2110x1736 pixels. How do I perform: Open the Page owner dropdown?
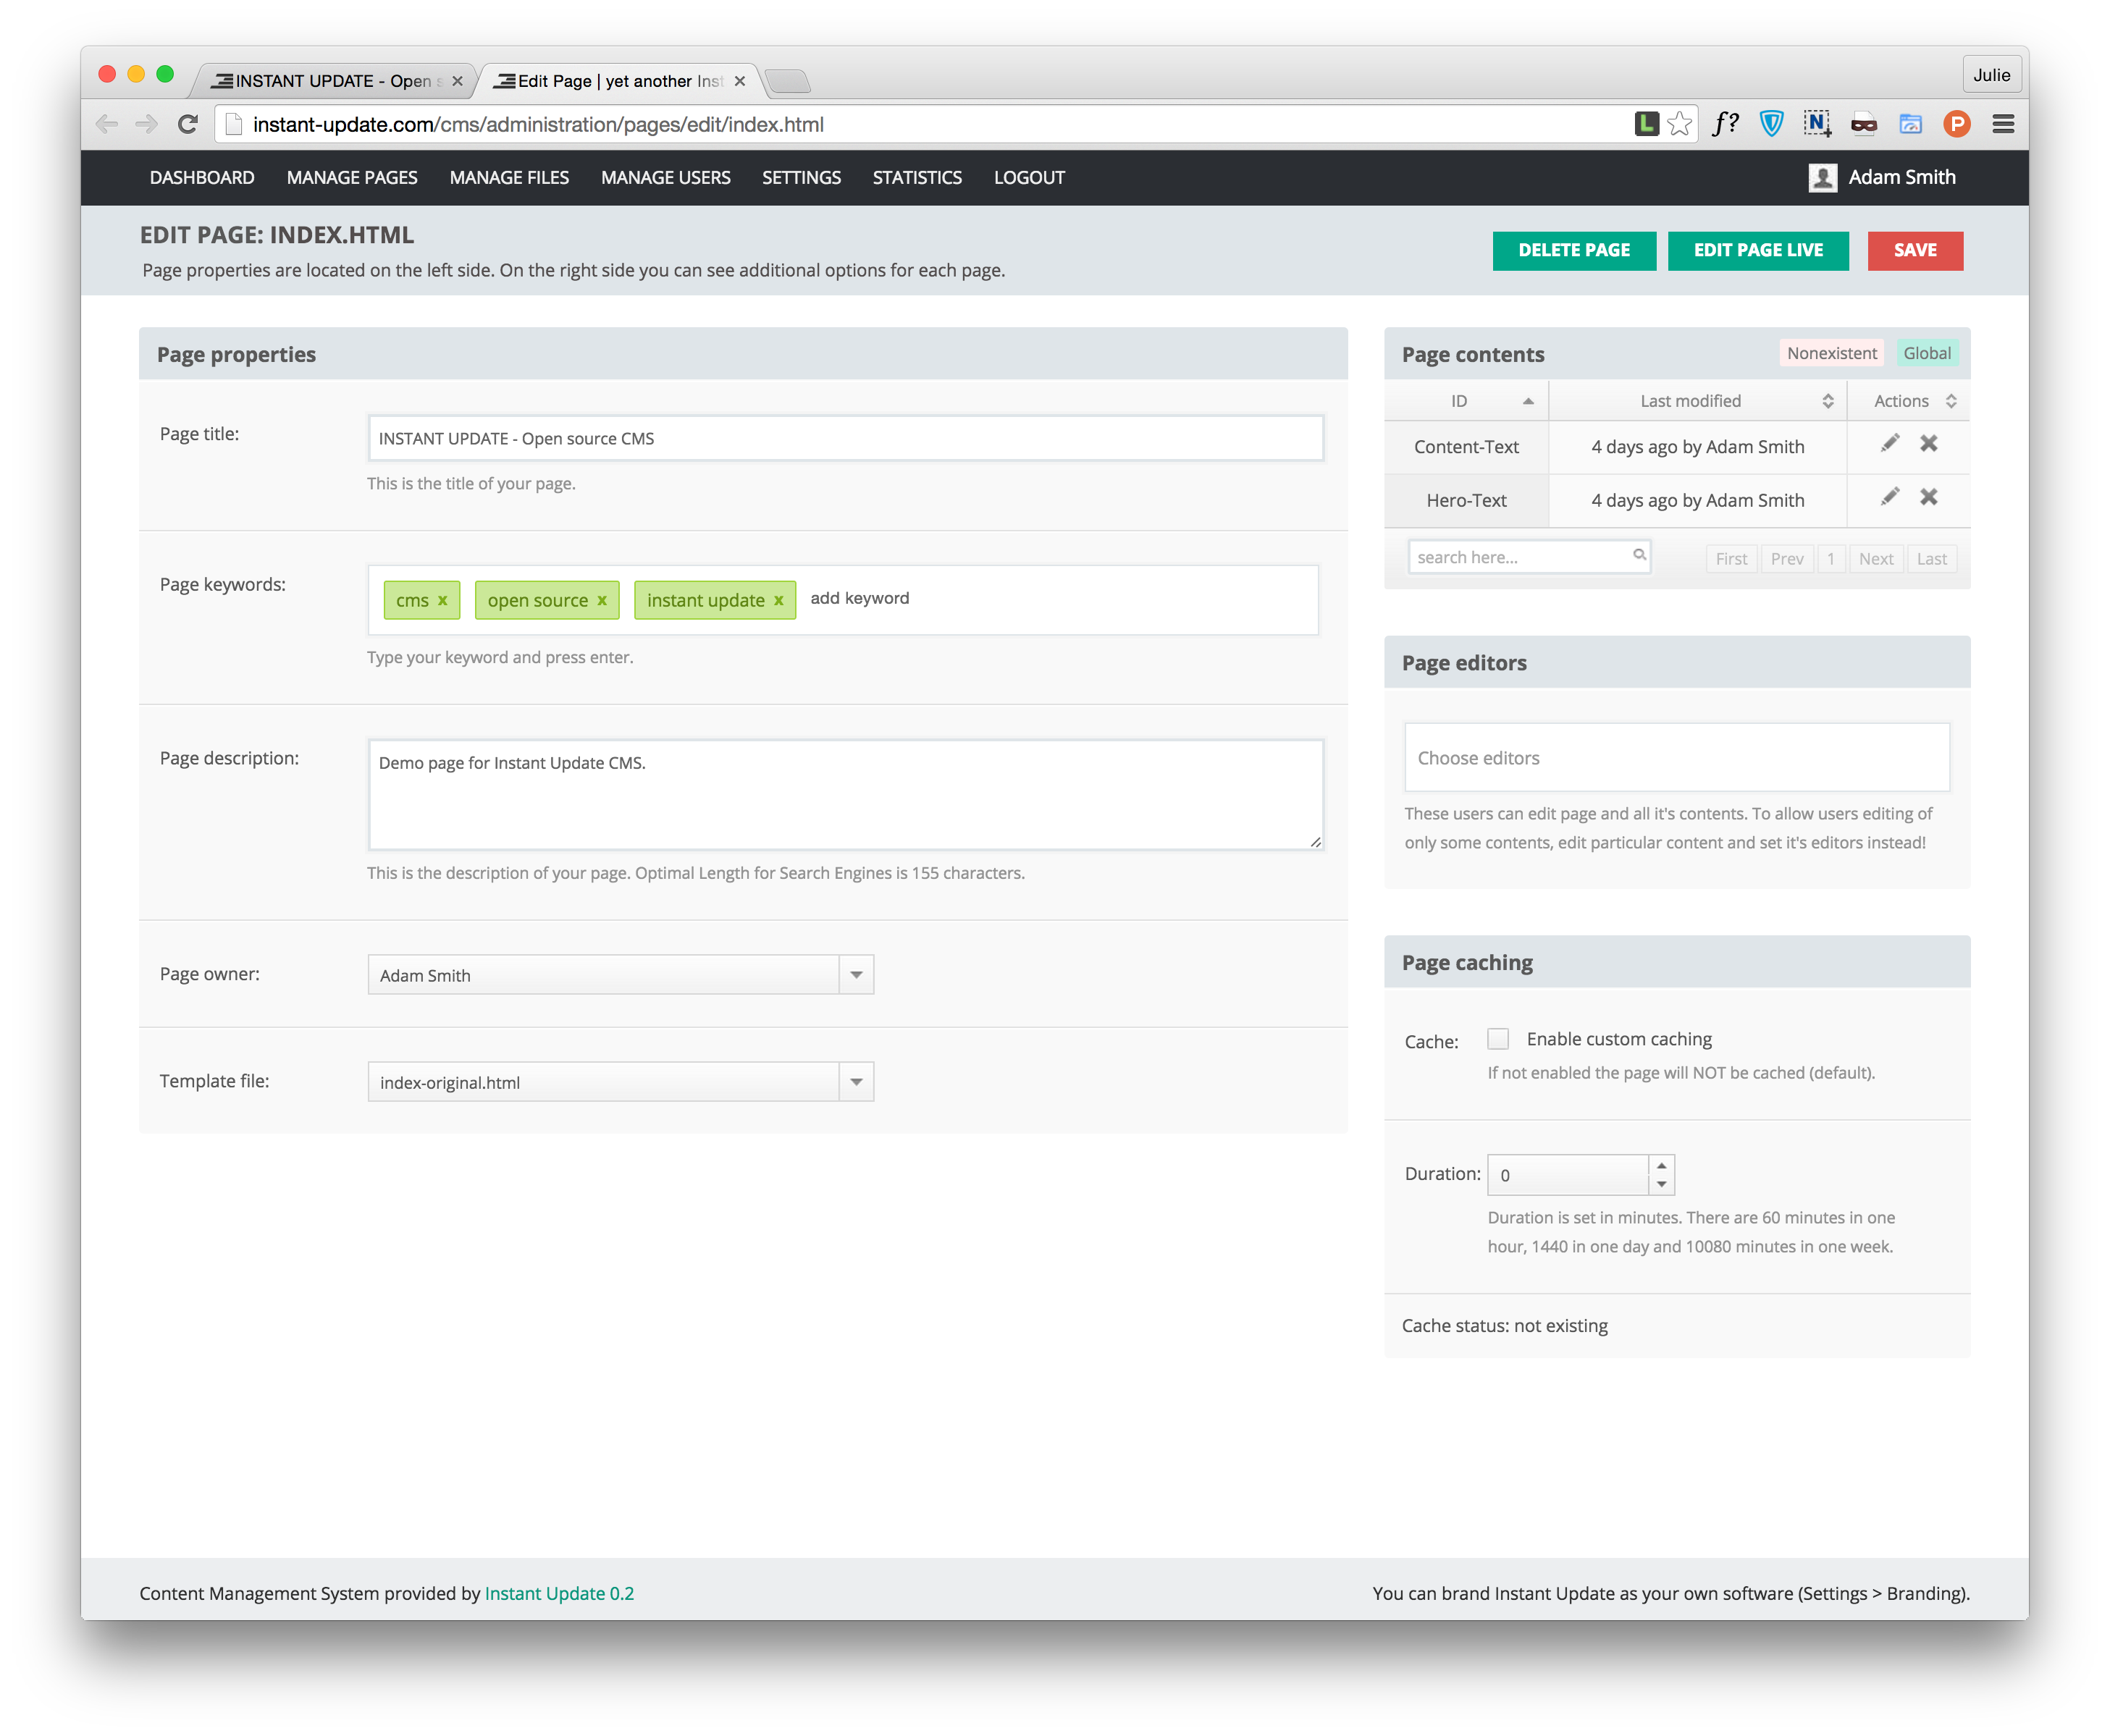tap(856, 975)
